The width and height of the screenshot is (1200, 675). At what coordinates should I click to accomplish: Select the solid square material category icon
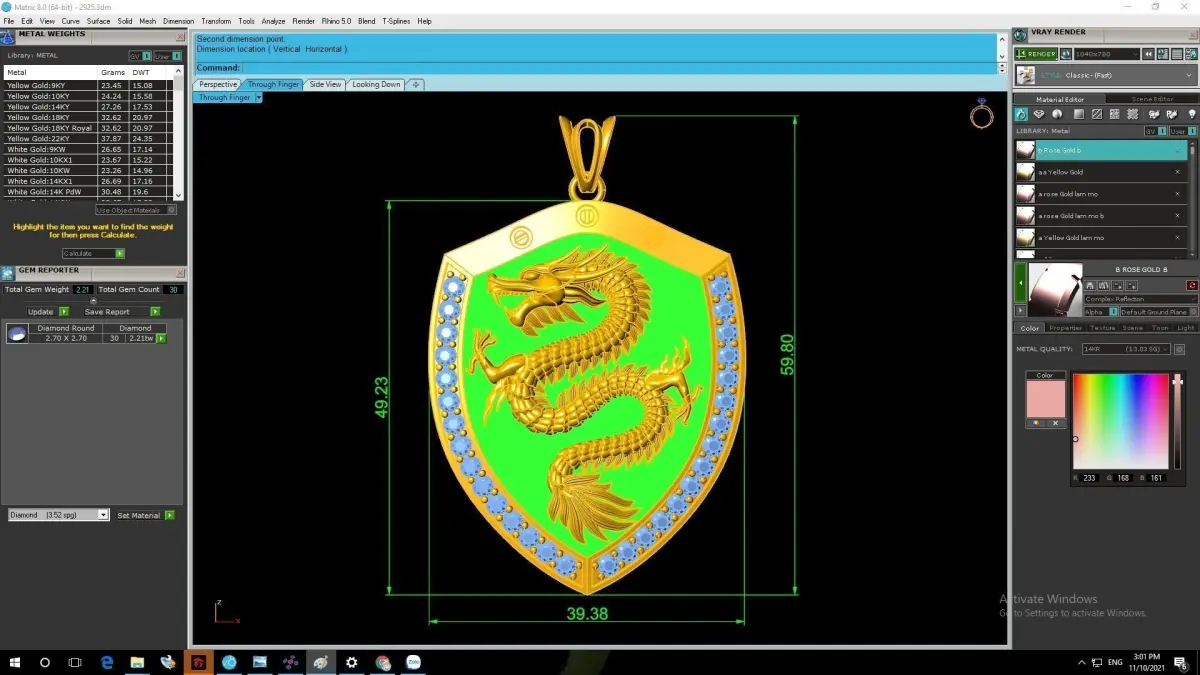click(1078, 114)
